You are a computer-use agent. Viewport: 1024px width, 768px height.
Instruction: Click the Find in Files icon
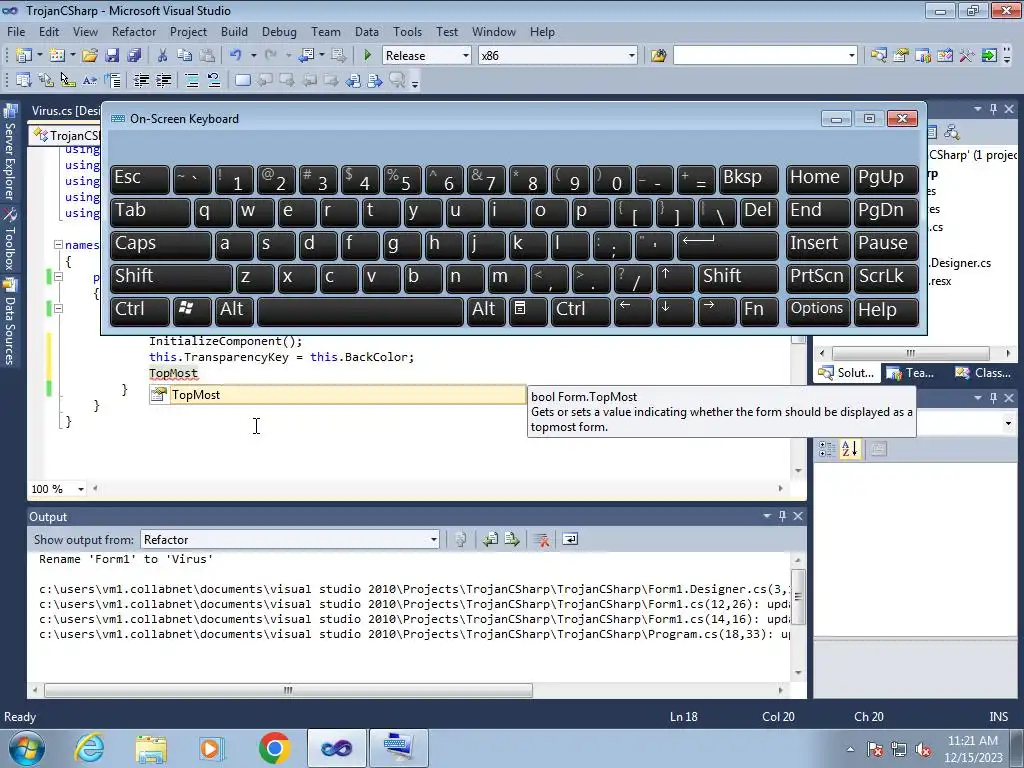tap(658, 56)
